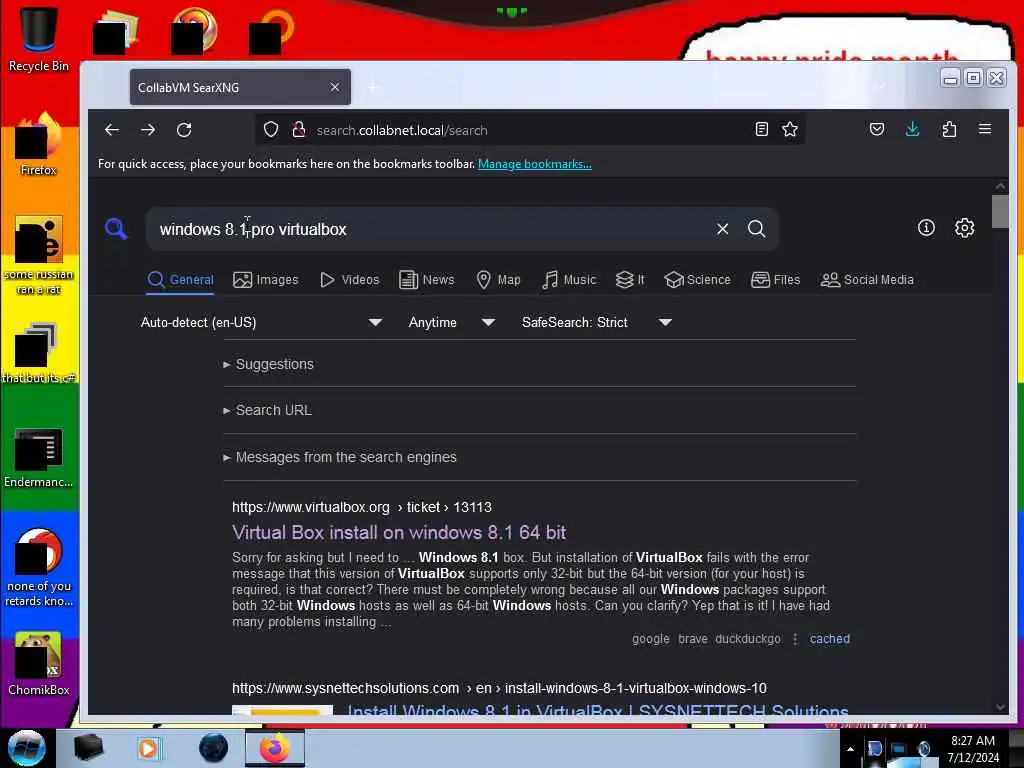
Task: Show the Firefox downloads panel
Action: pyautogui.click(x=913, y=129)
